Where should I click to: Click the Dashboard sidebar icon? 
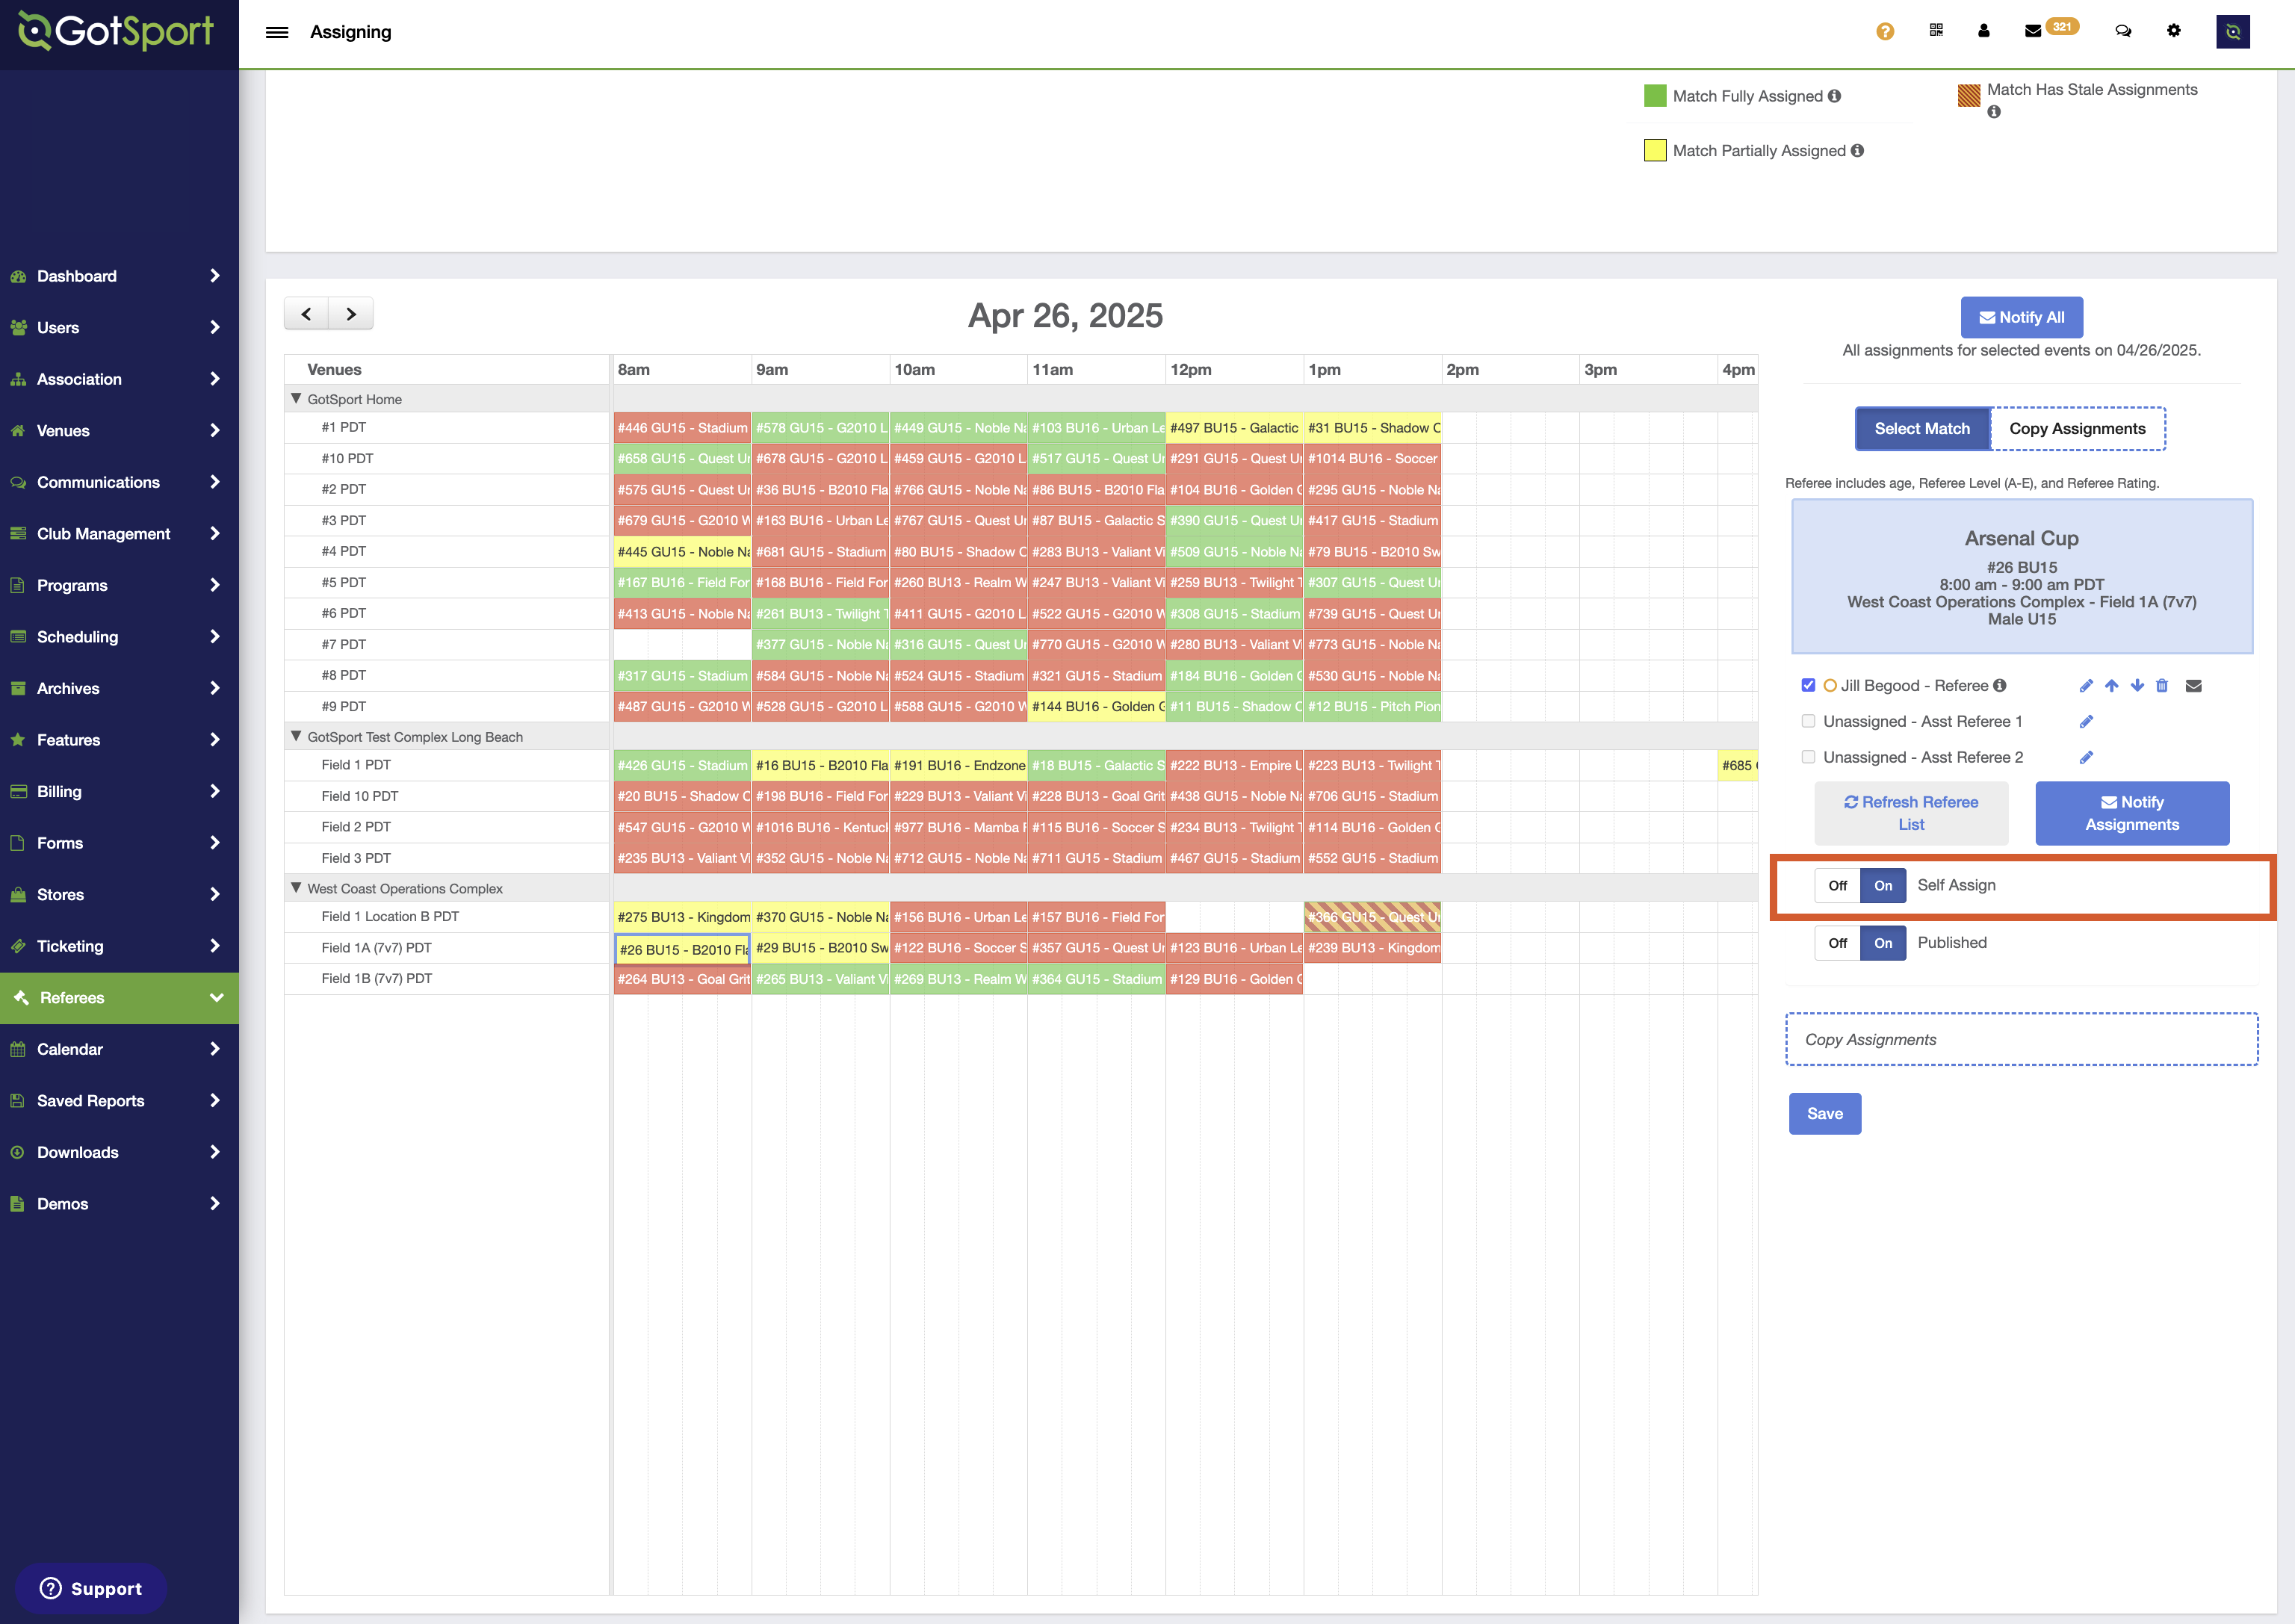click(18, 276)
